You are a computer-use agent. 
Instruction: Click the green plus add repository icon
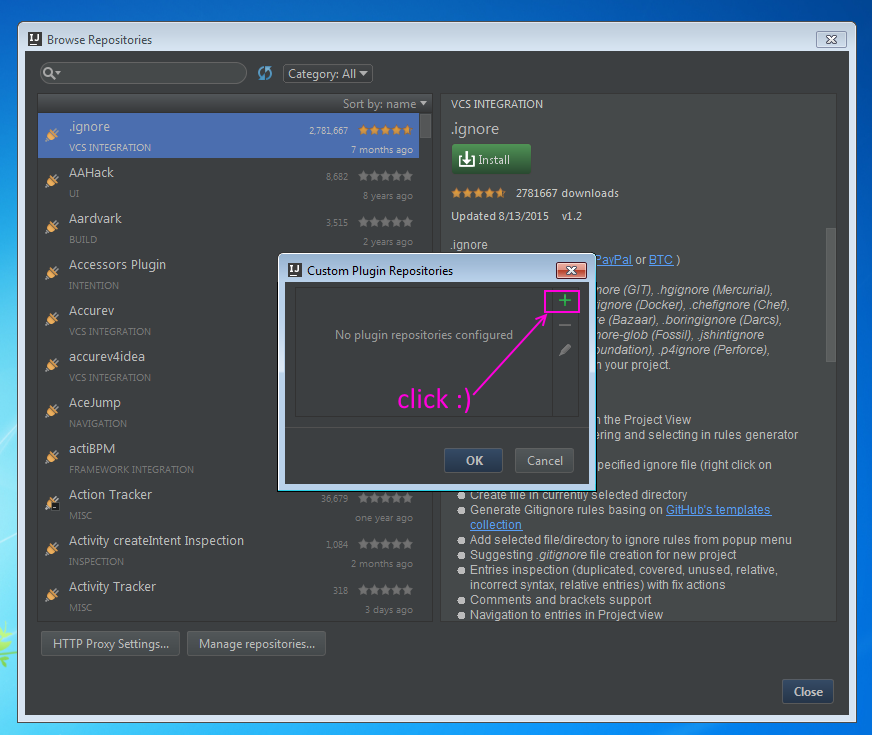click(x=564, y=301)
